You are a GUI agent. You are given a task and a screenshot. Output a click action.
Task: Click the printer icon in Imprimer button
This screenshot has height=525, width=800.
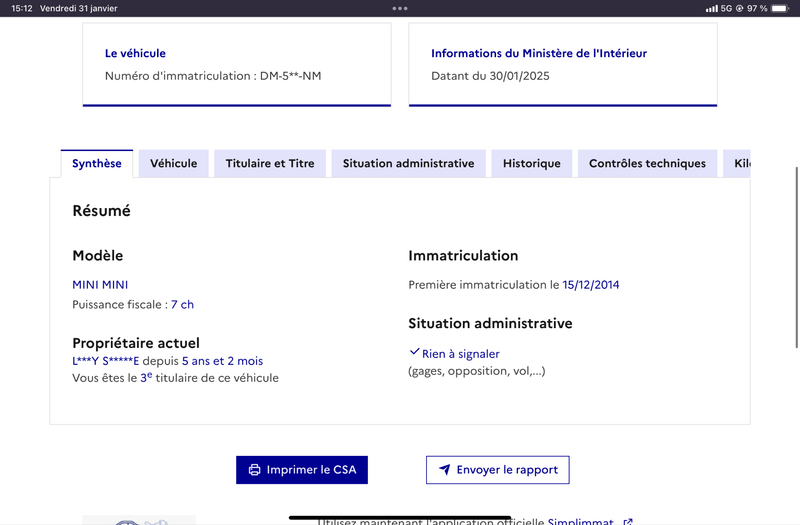[254, 470]
